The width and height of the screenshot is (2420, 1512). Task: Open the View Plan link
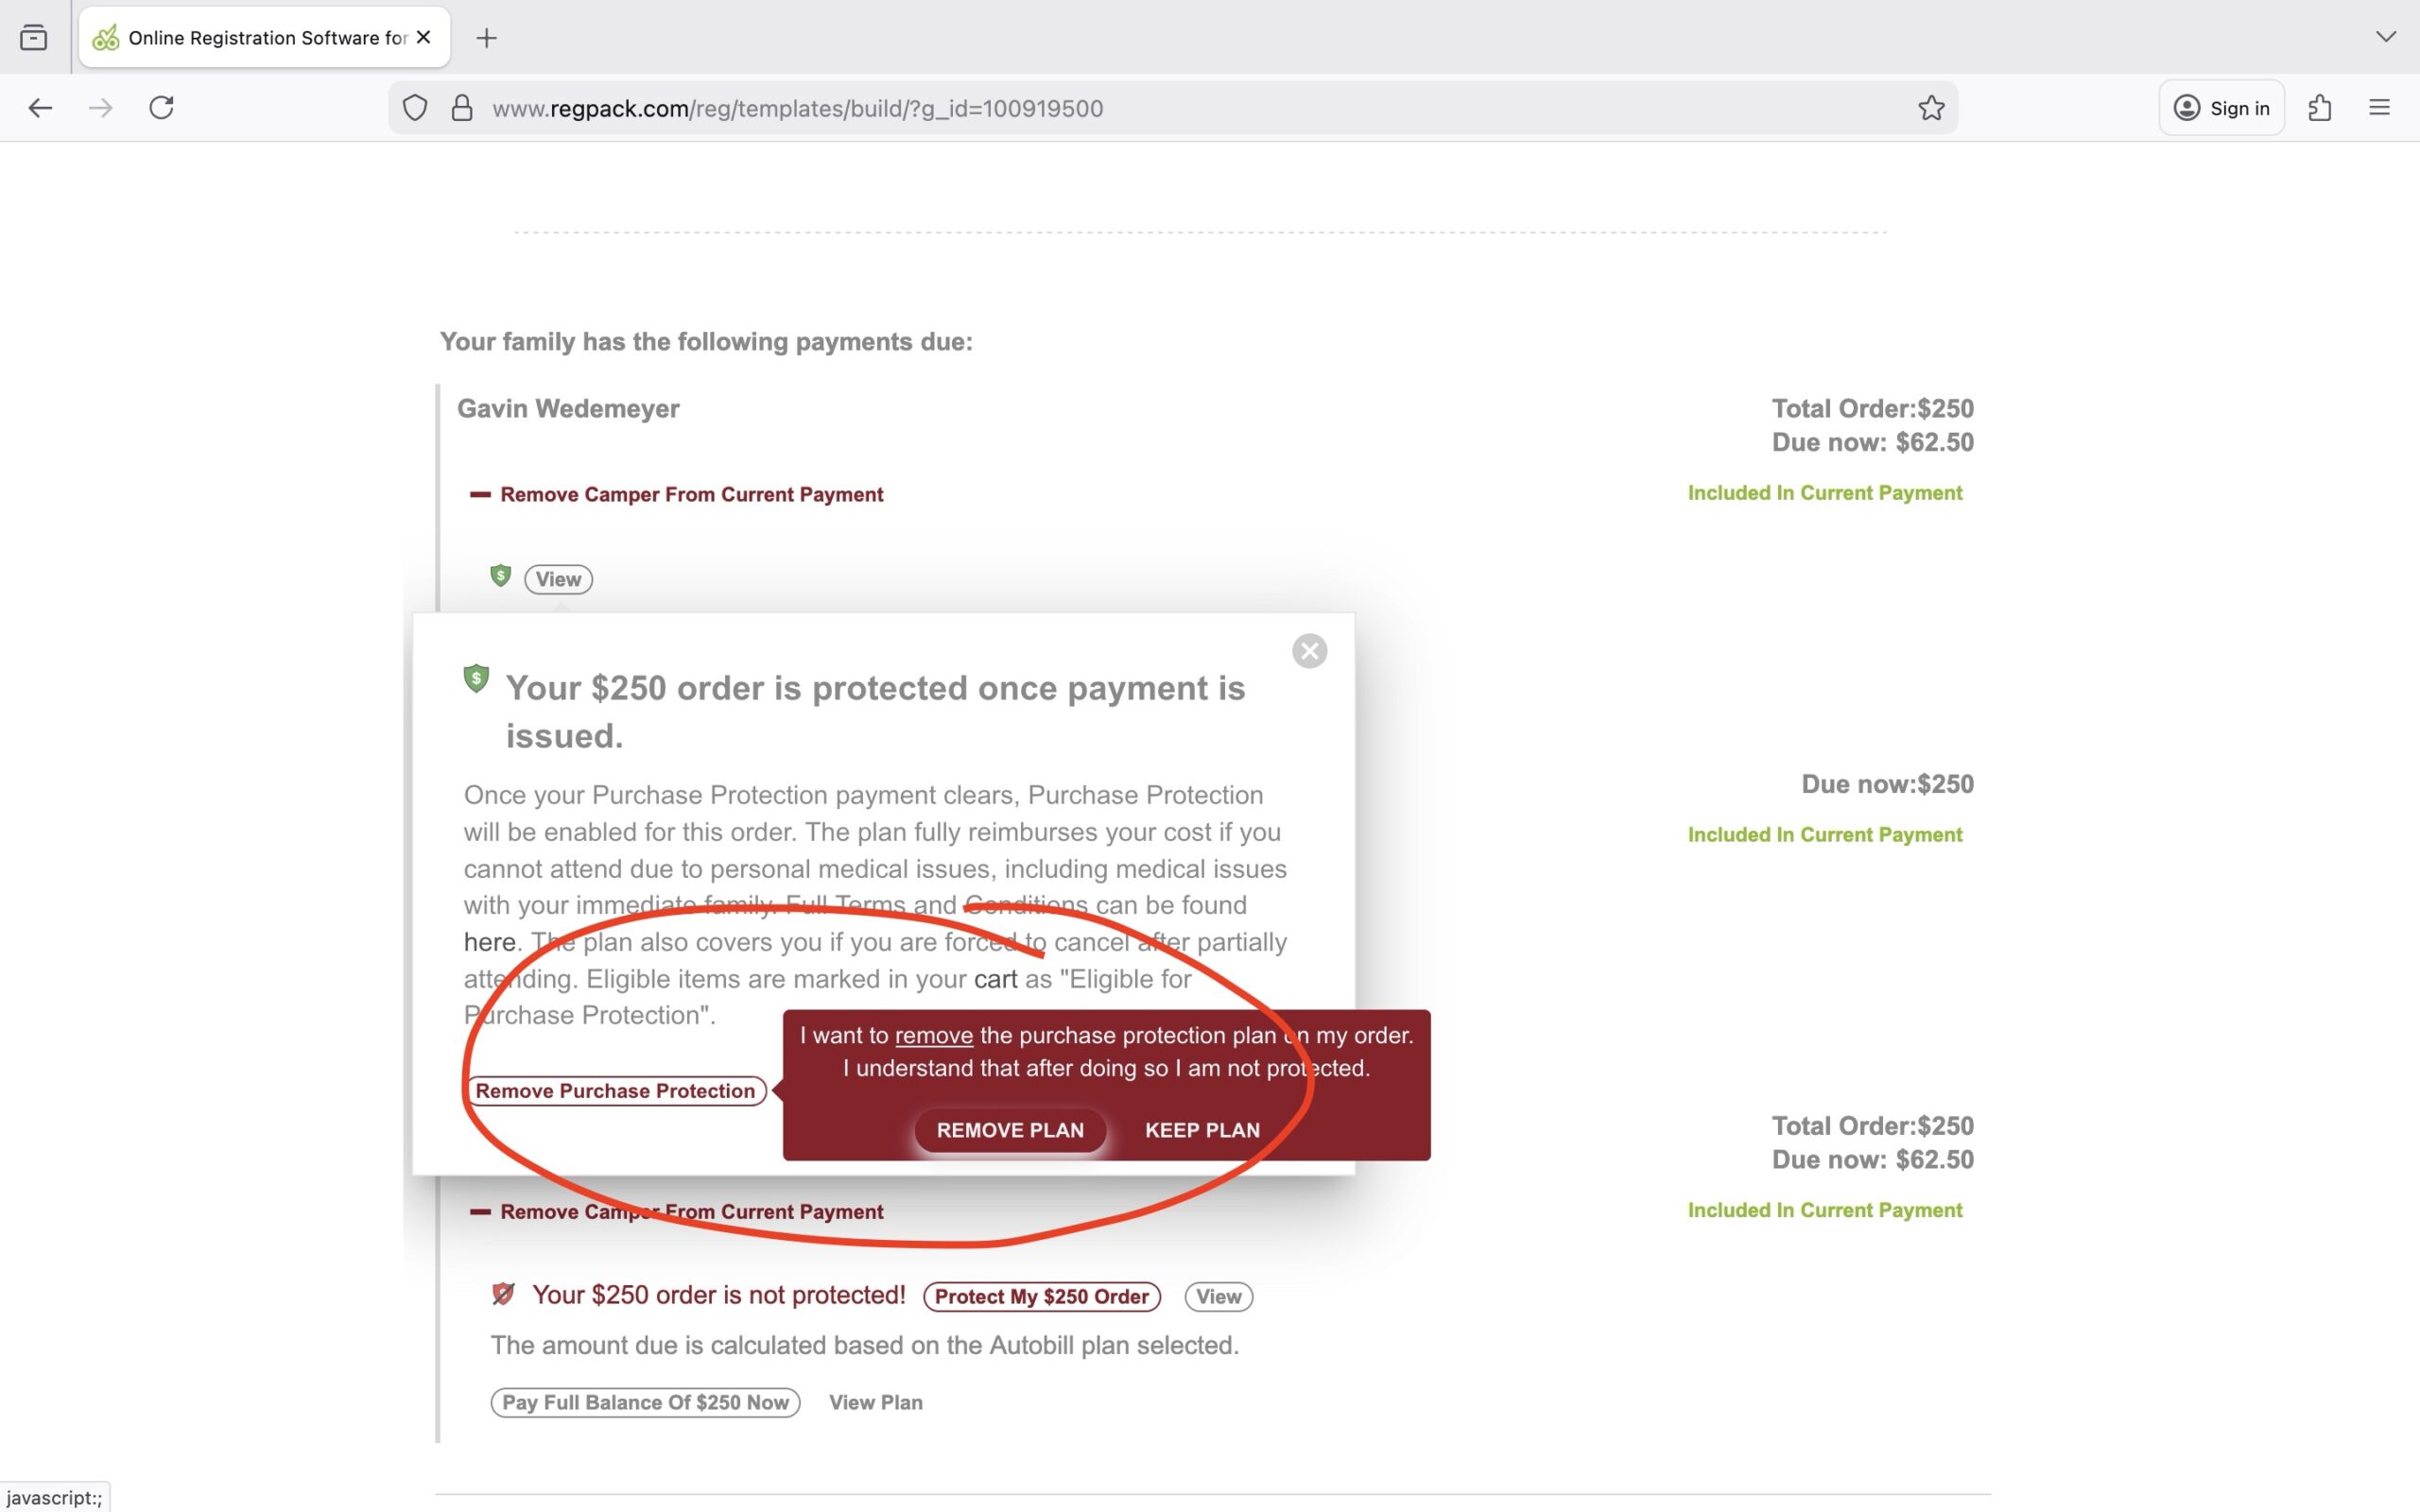coord(875,1402)
